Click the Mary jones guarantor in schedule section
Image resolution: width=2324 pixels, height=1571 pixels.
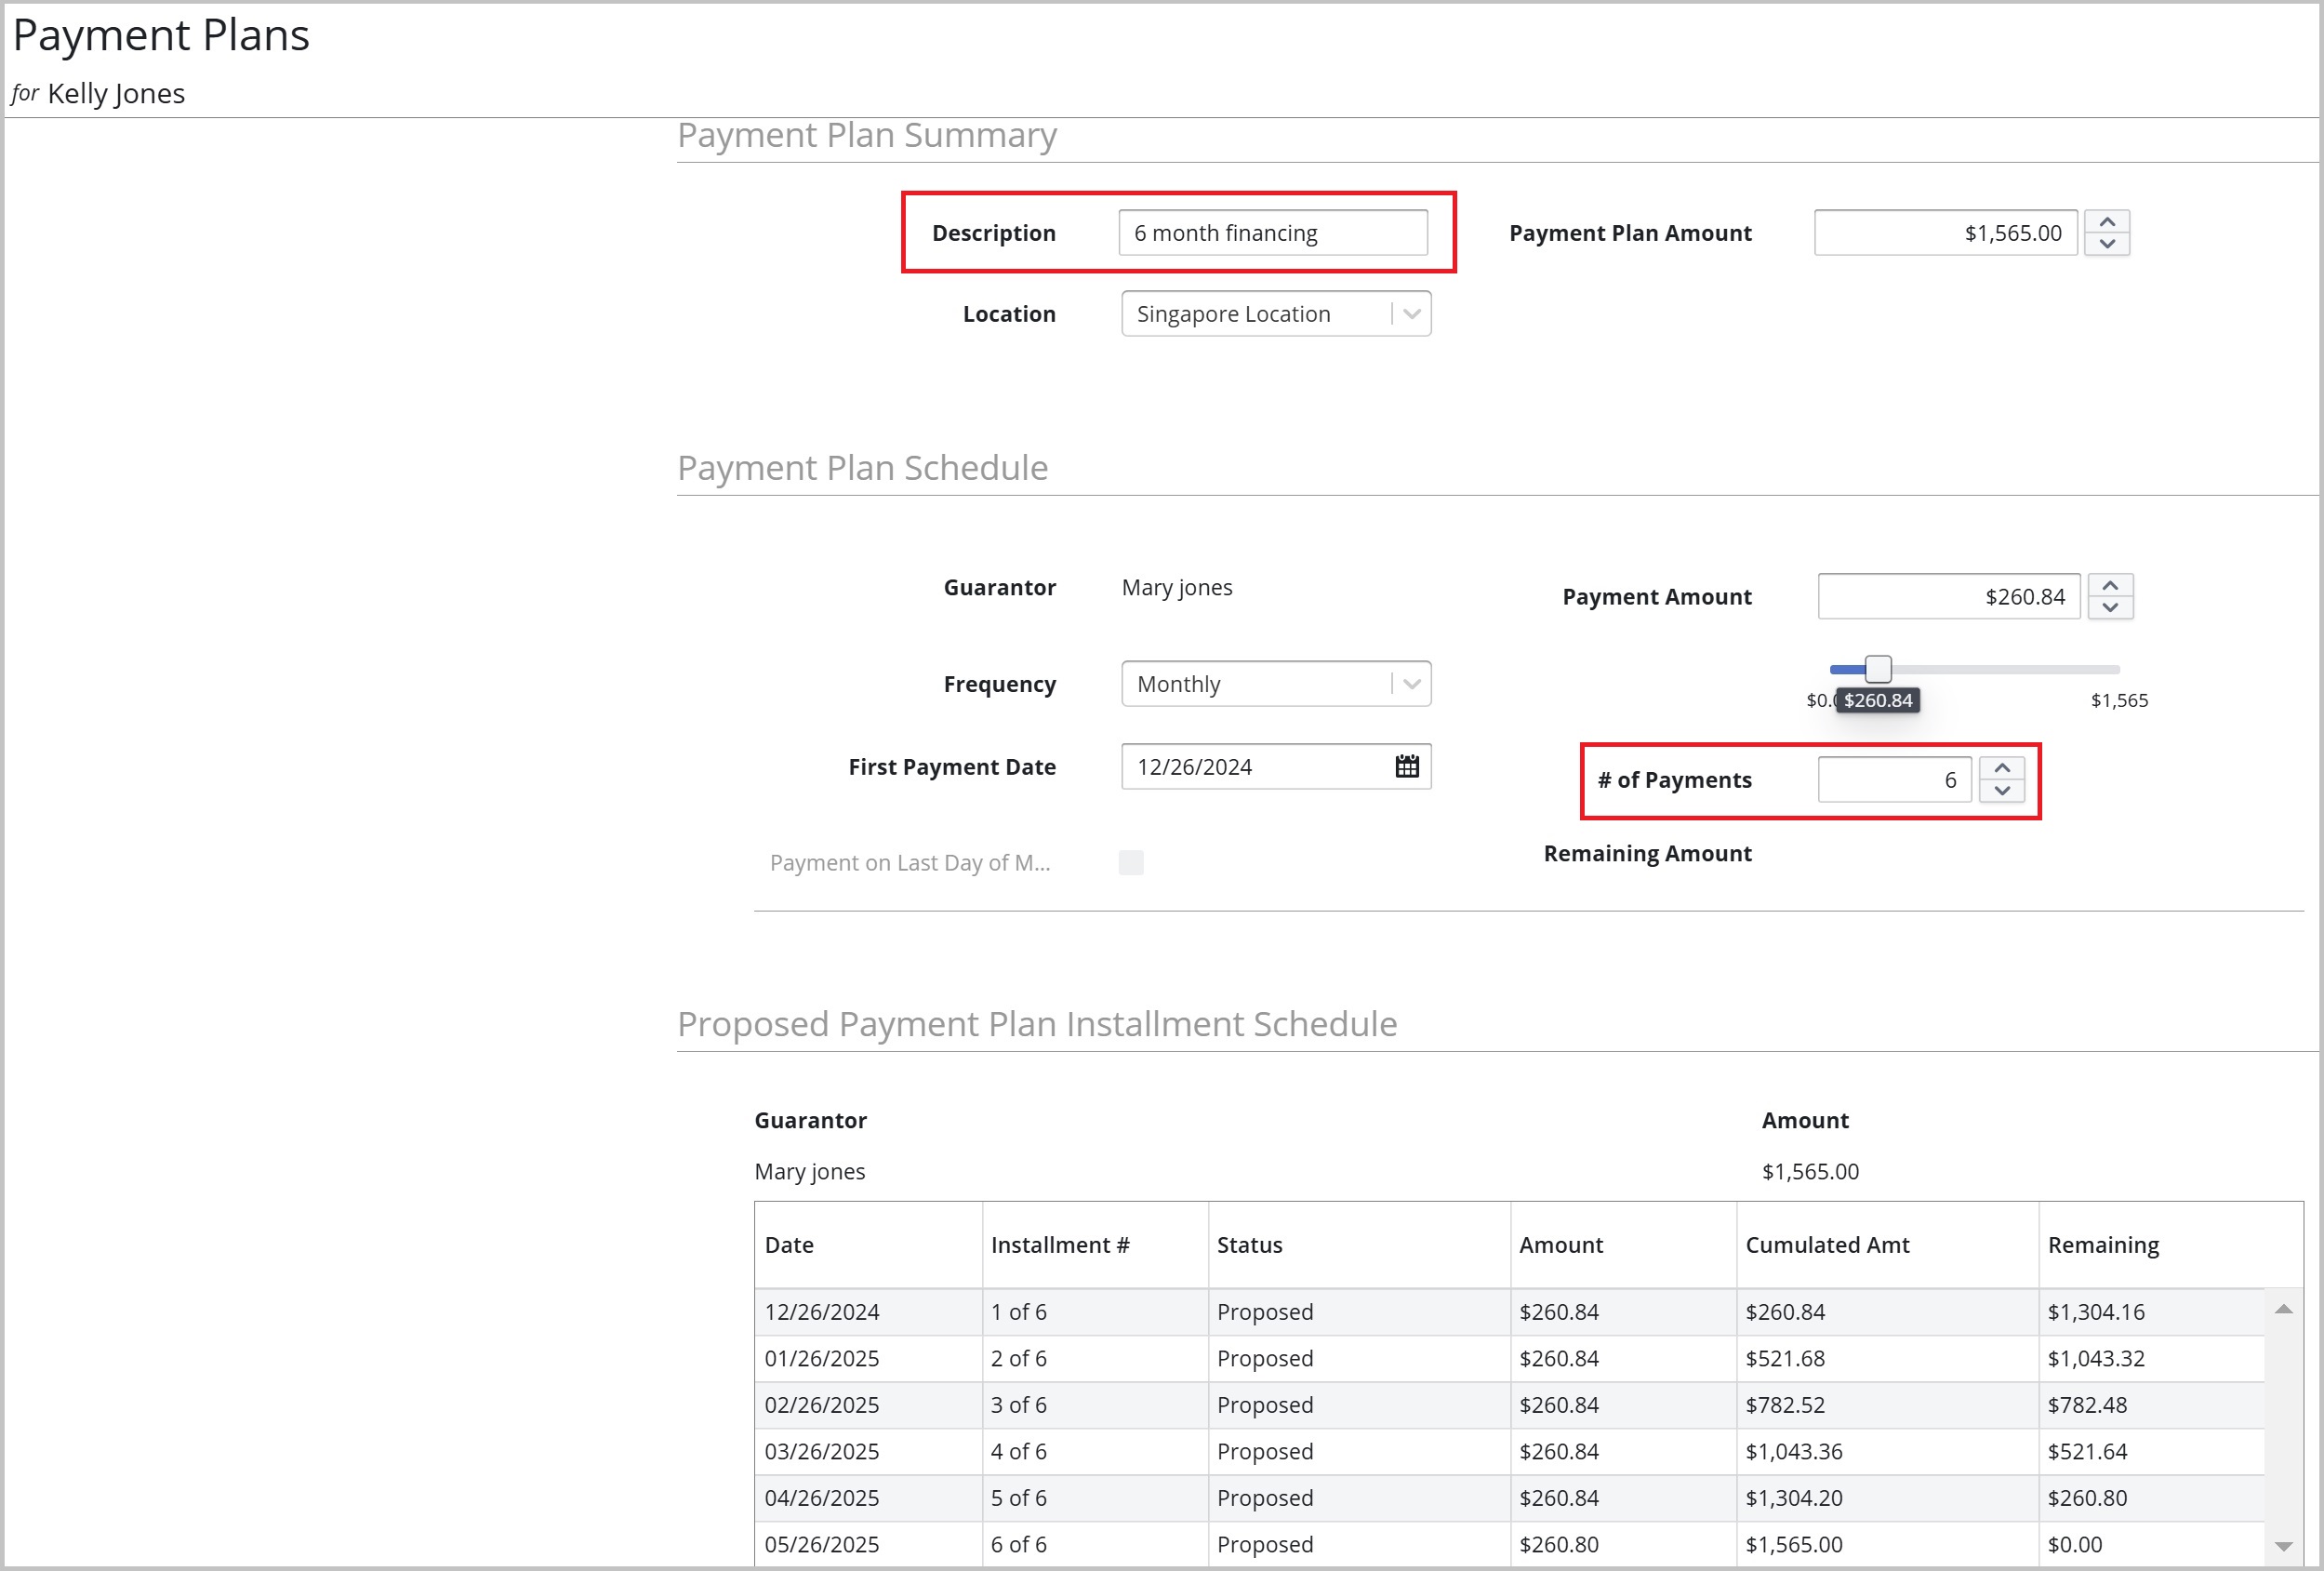coord(1177,587)
